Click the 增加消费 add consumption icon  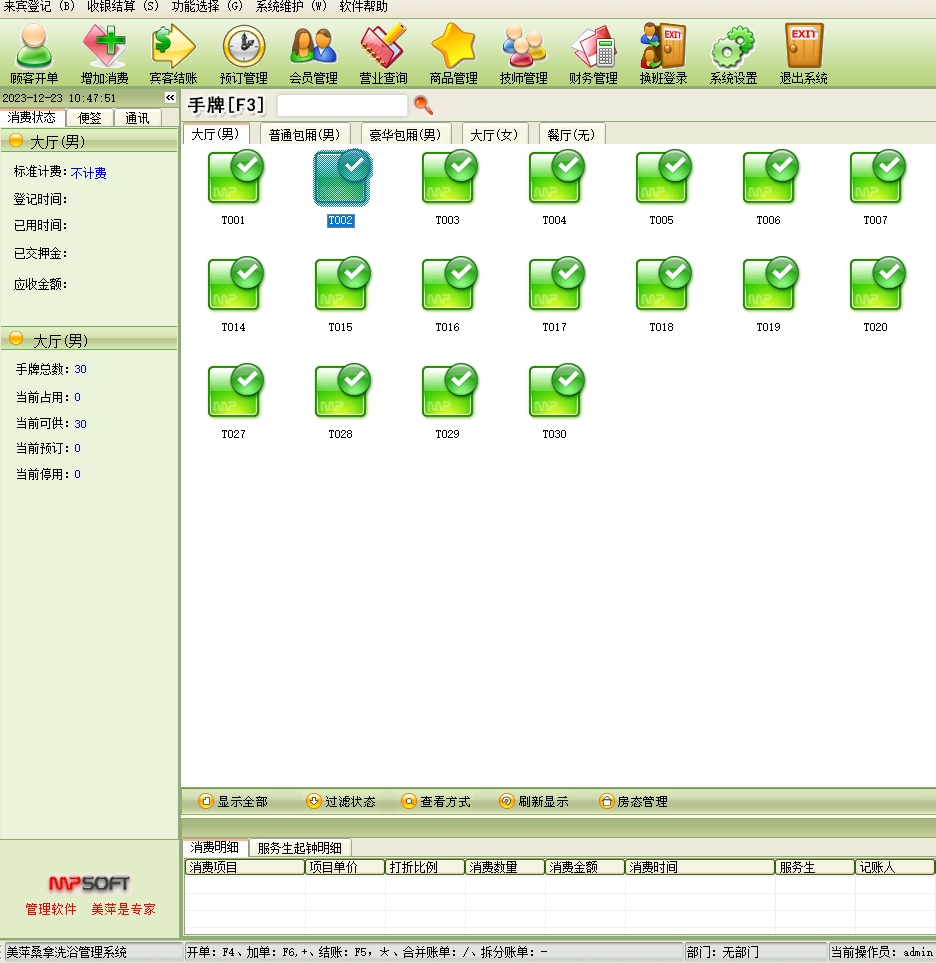104,54
